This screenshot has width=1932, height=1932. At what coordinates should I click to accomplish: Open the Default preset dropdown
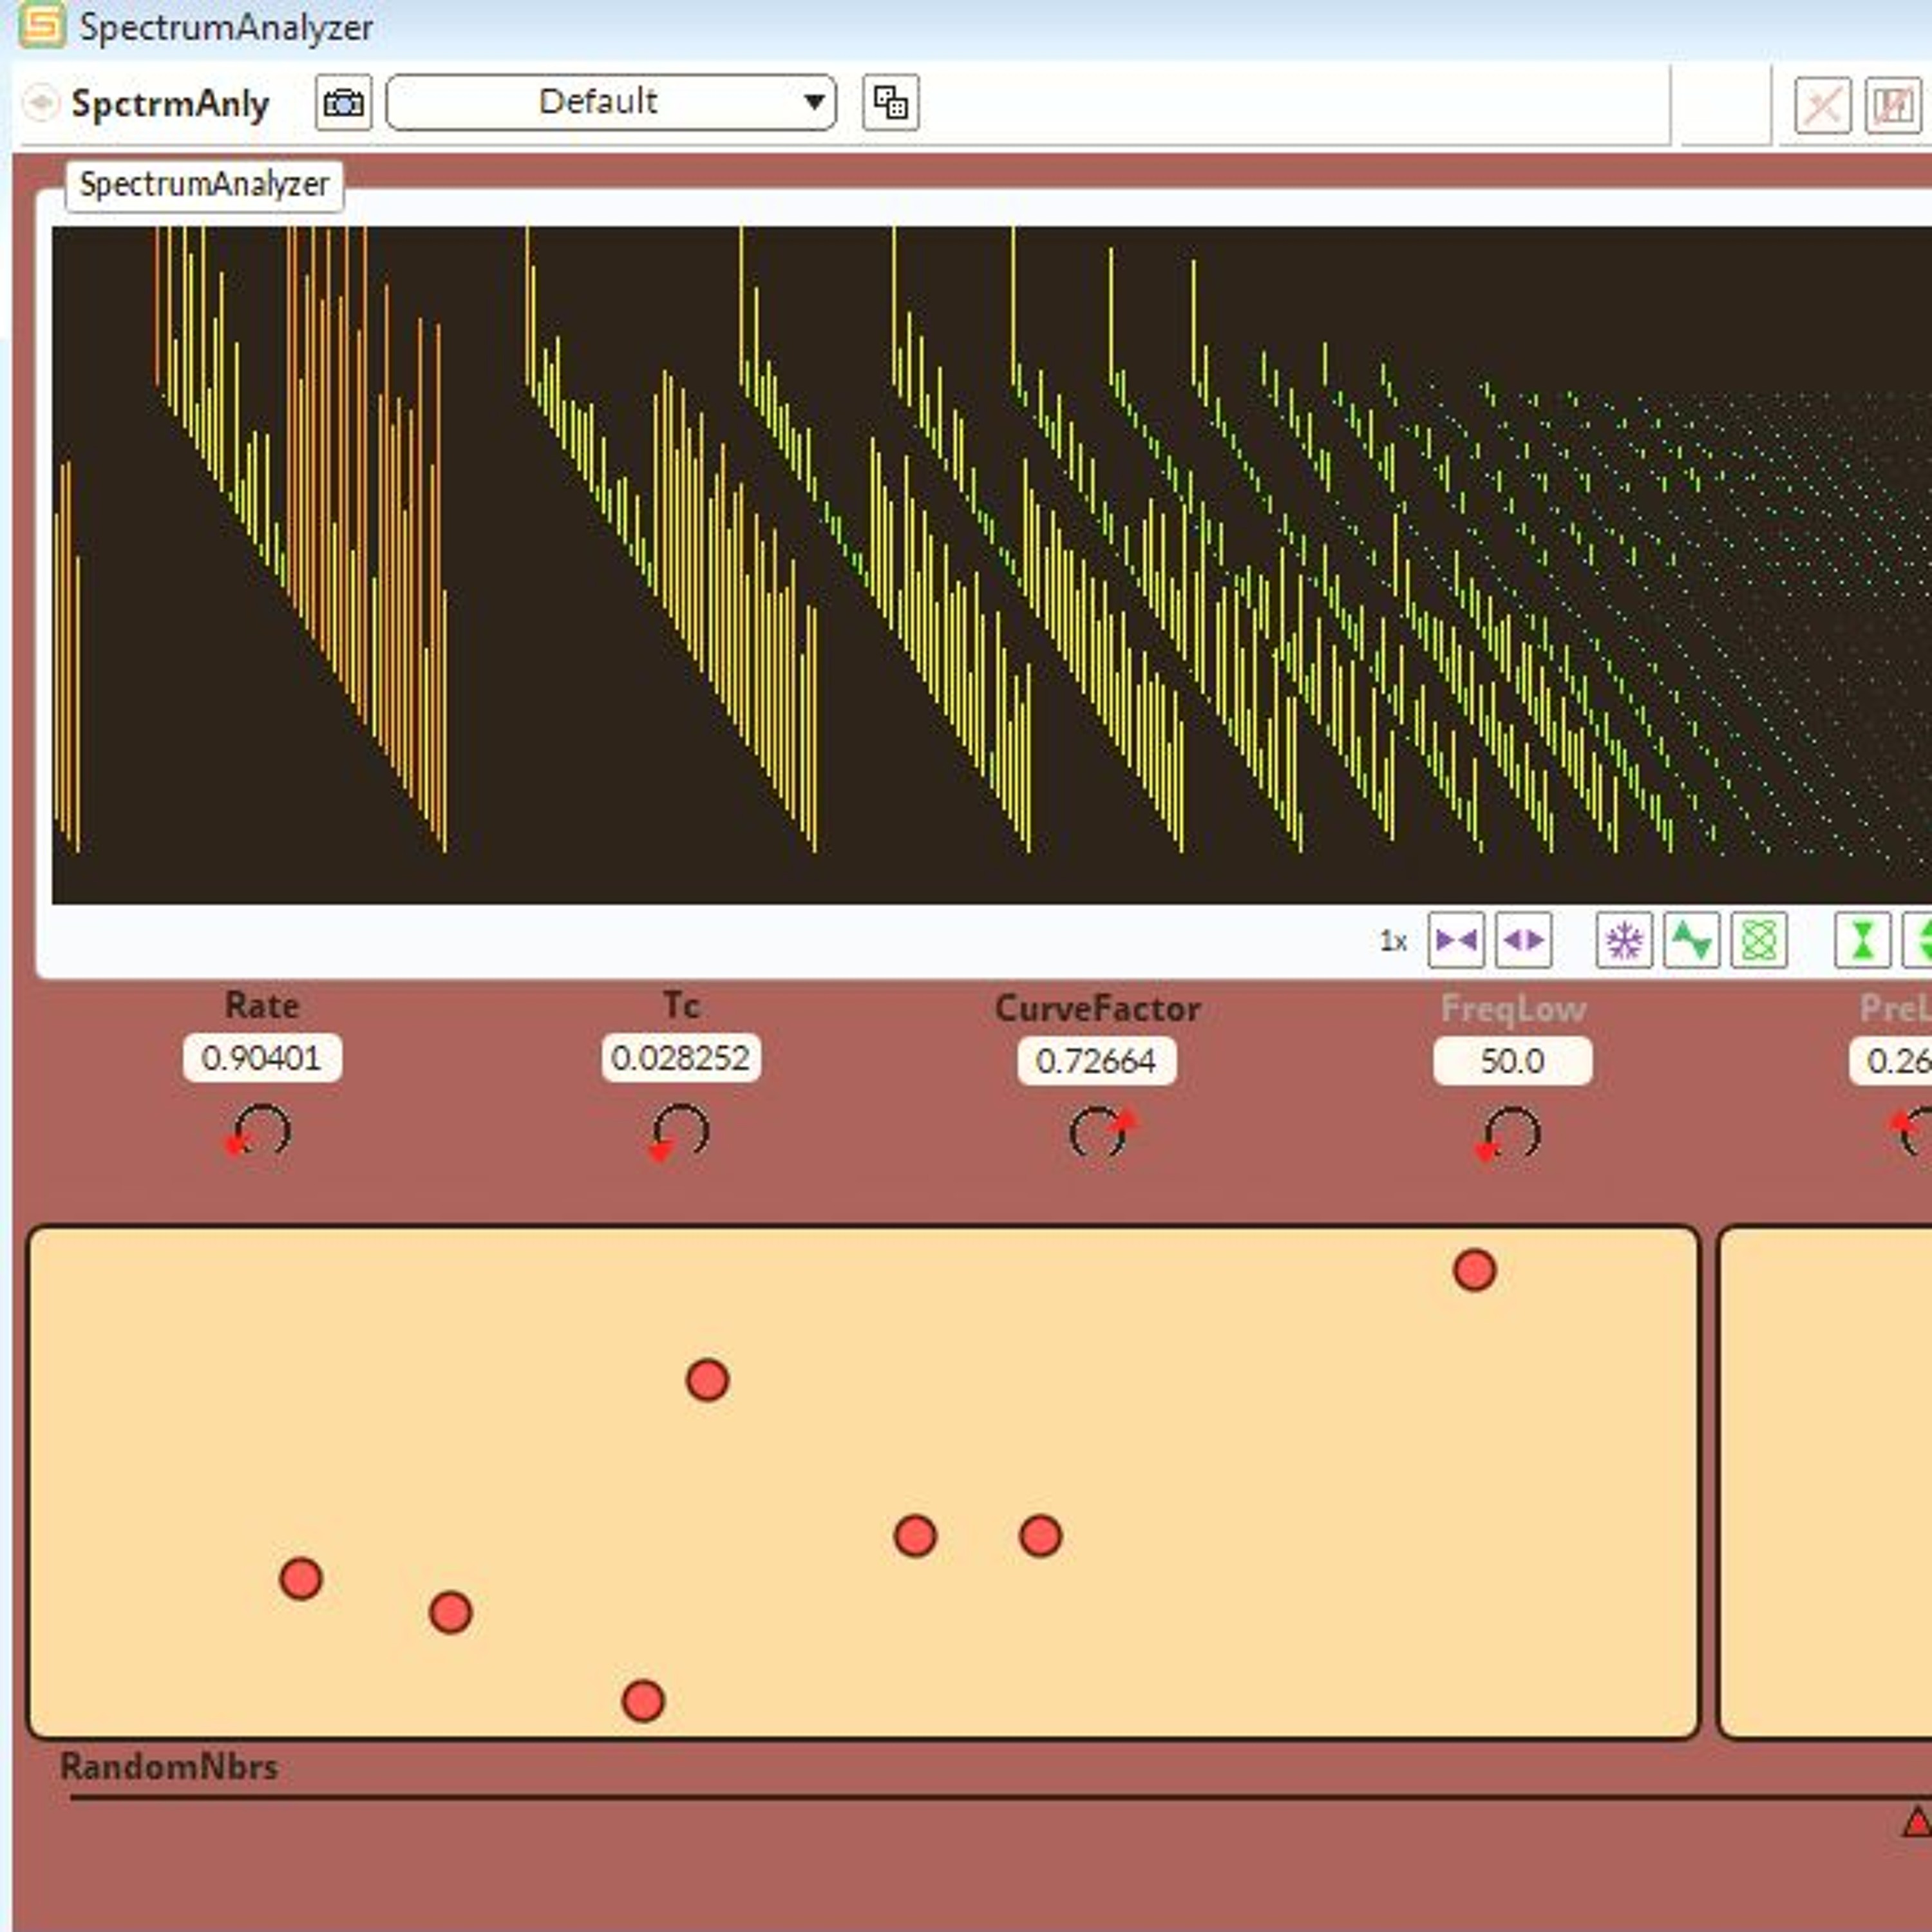tap(611, 102)
